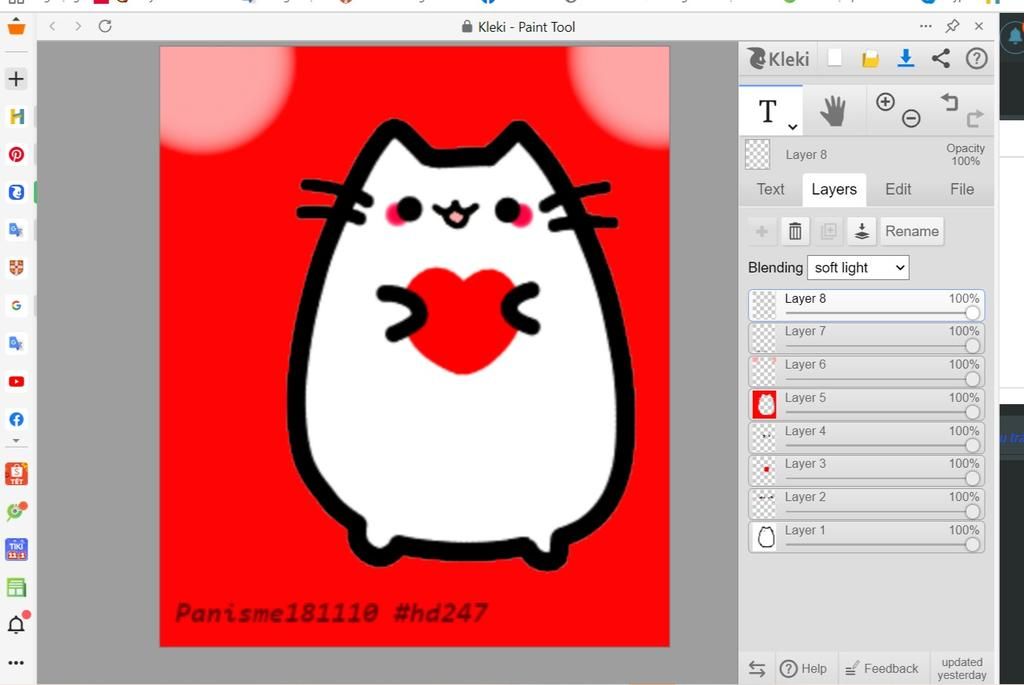The width and height of the screenshot is (1024, 685).
Task: Open an image with the folder icon
Action: (870, 59)
